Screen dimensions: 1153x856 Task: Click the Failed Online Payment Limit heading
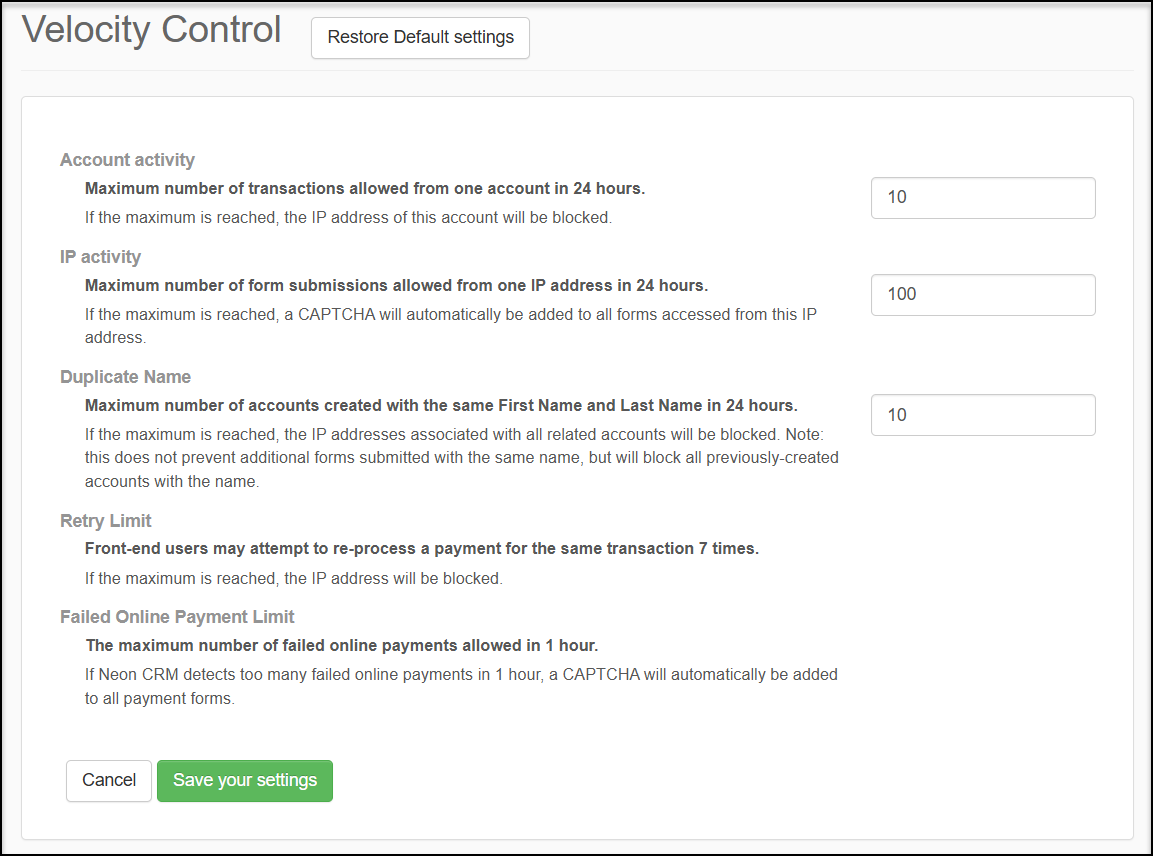(176, 616)
